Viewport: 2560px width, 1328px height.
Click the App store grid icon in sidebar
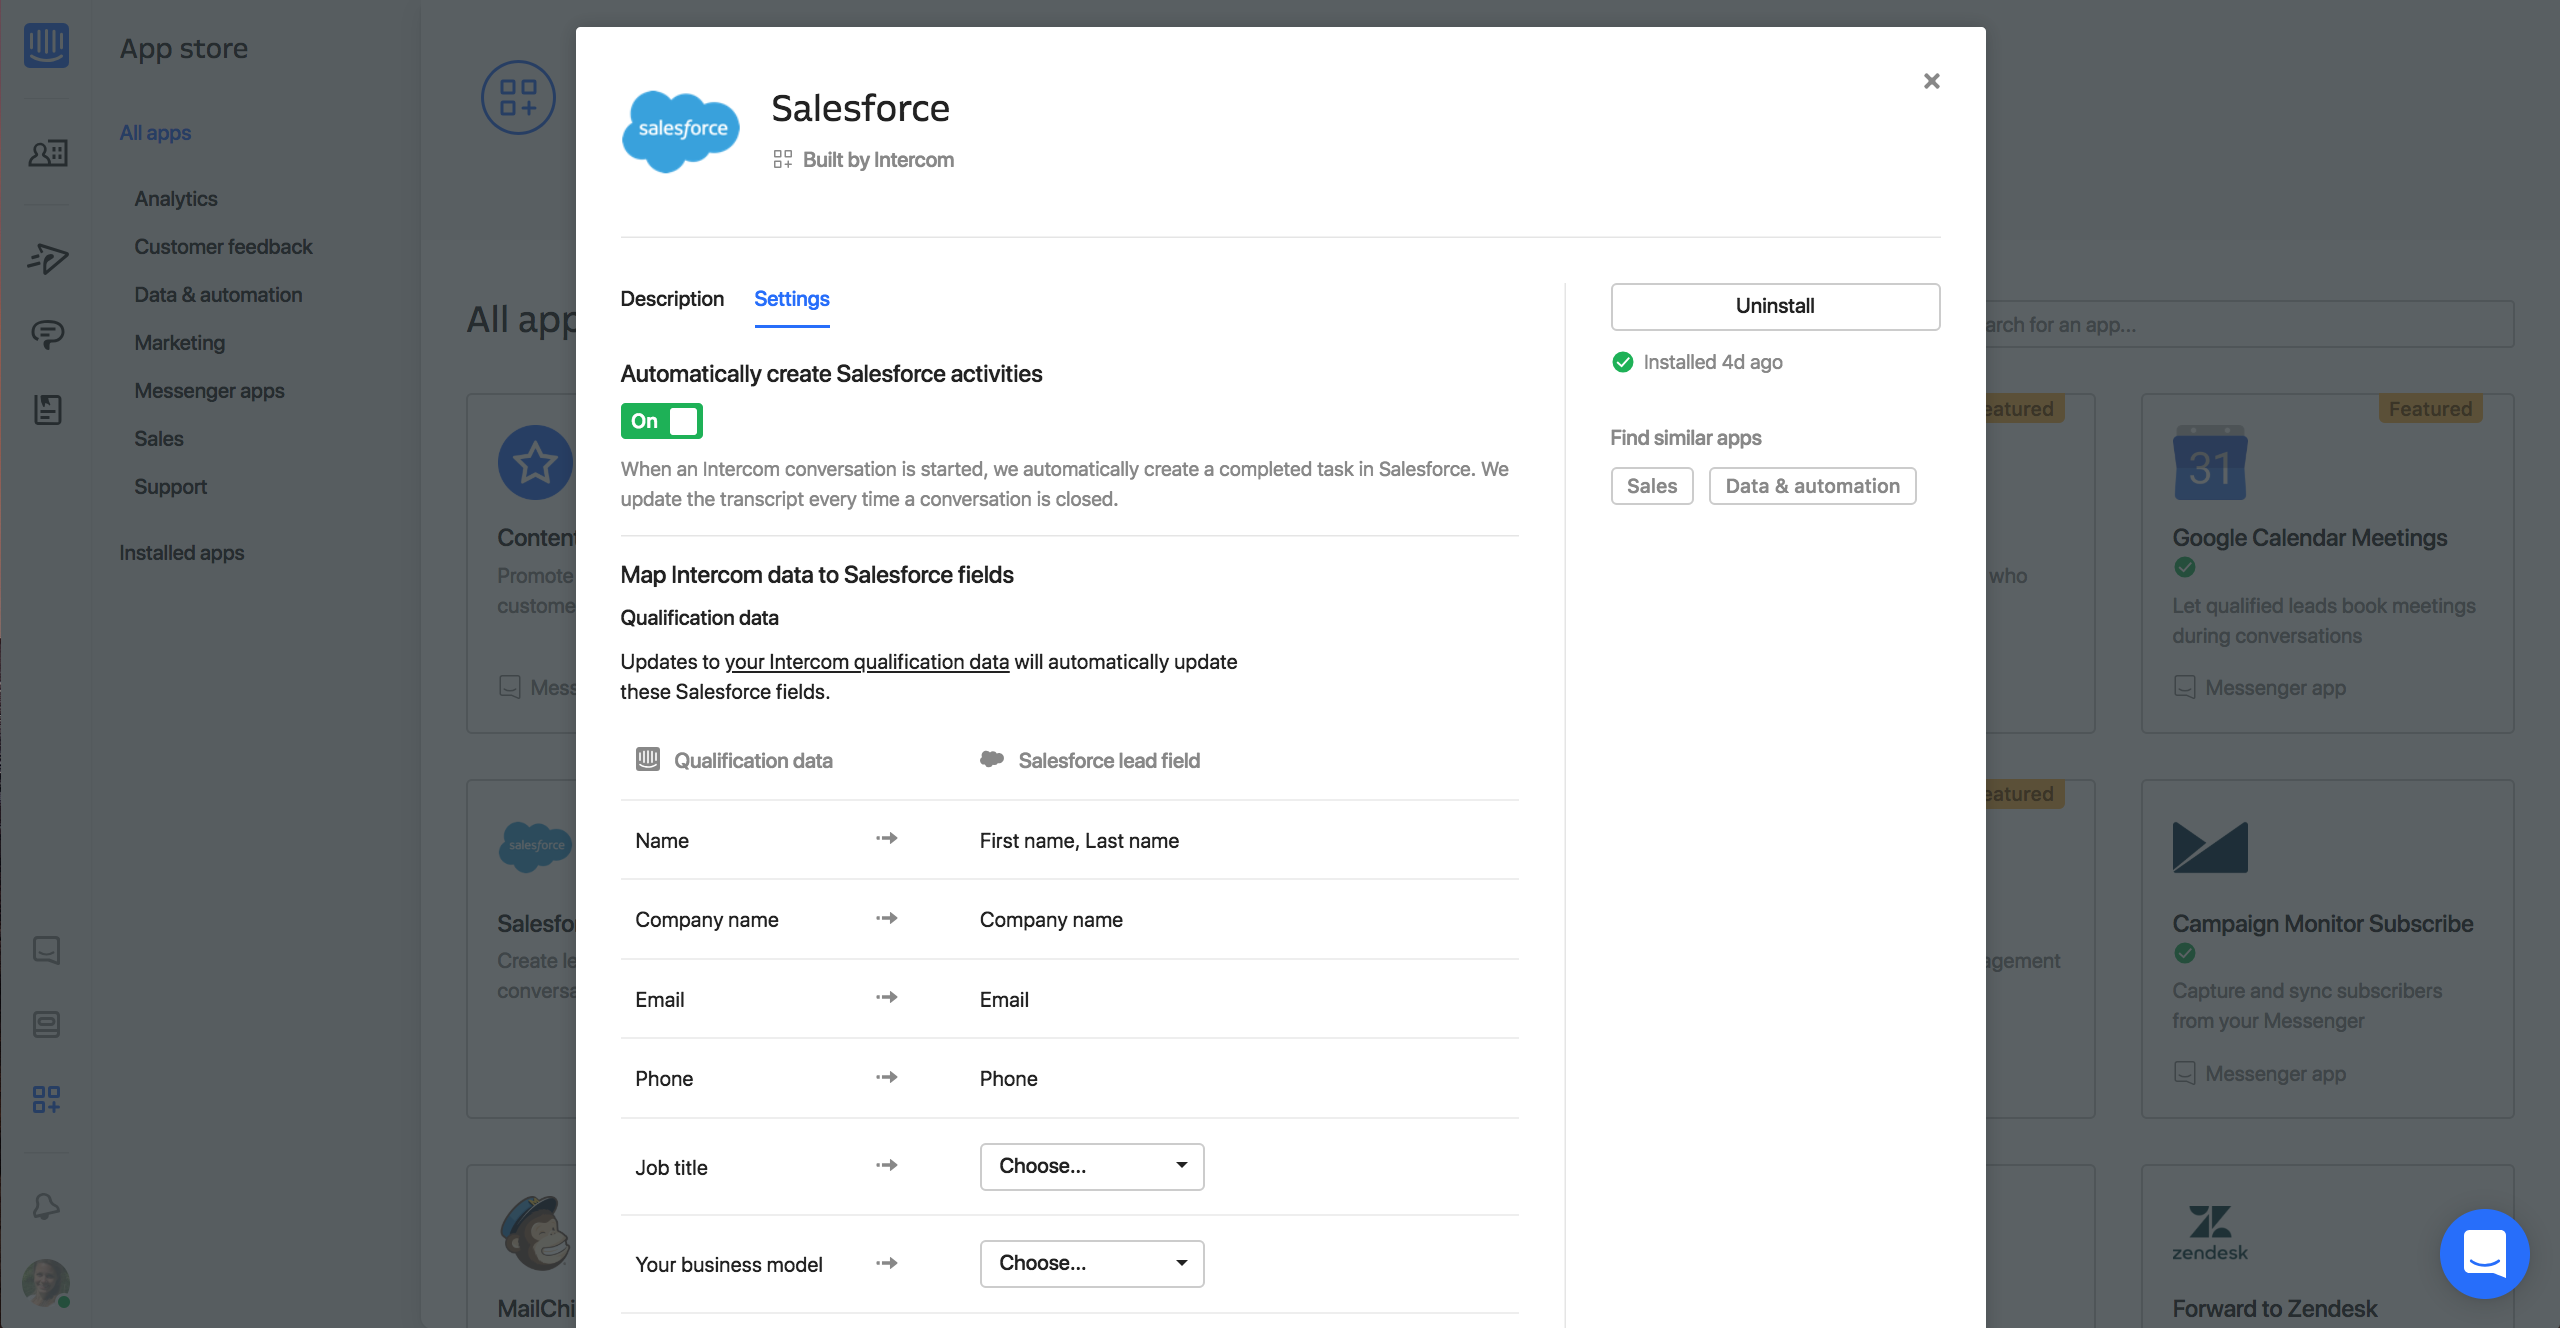(x=46, y=1099)
